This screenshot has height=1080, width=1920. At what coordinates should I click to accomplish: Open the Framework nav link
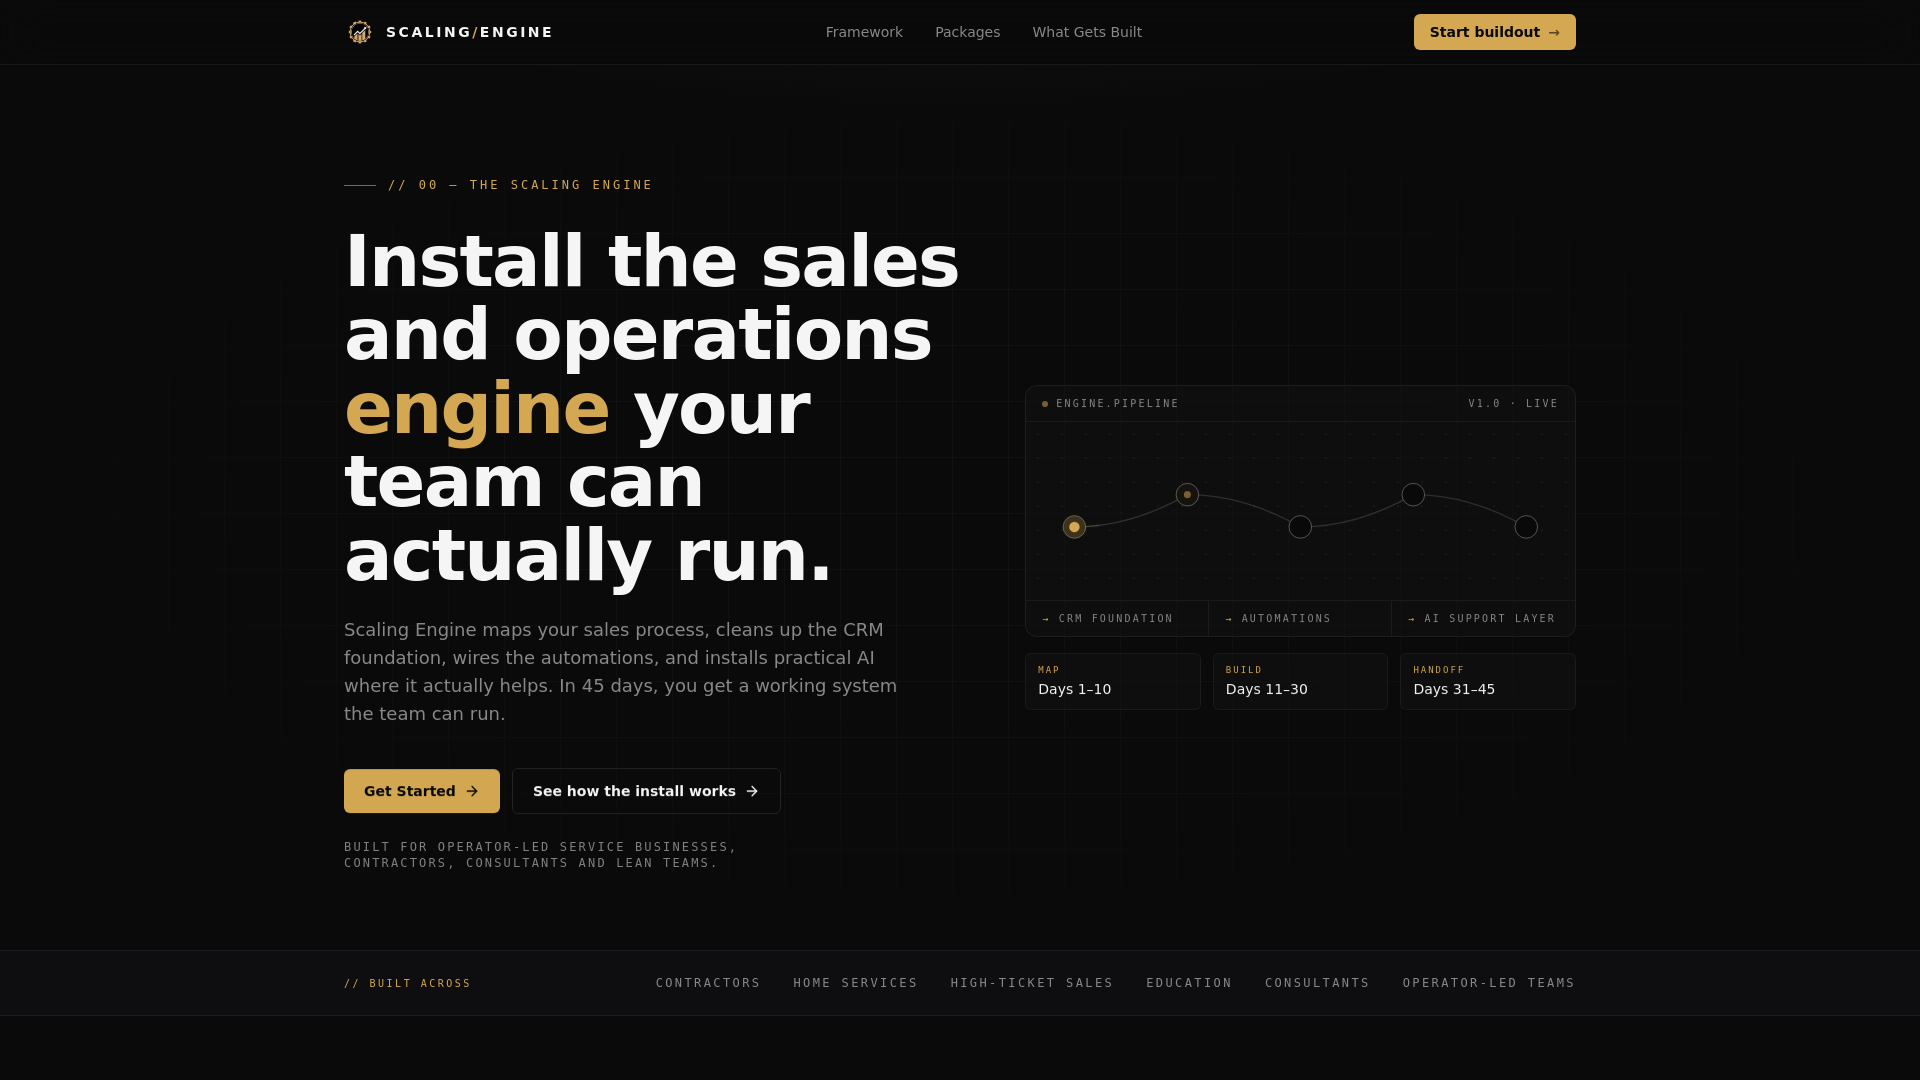click(864, 32)
